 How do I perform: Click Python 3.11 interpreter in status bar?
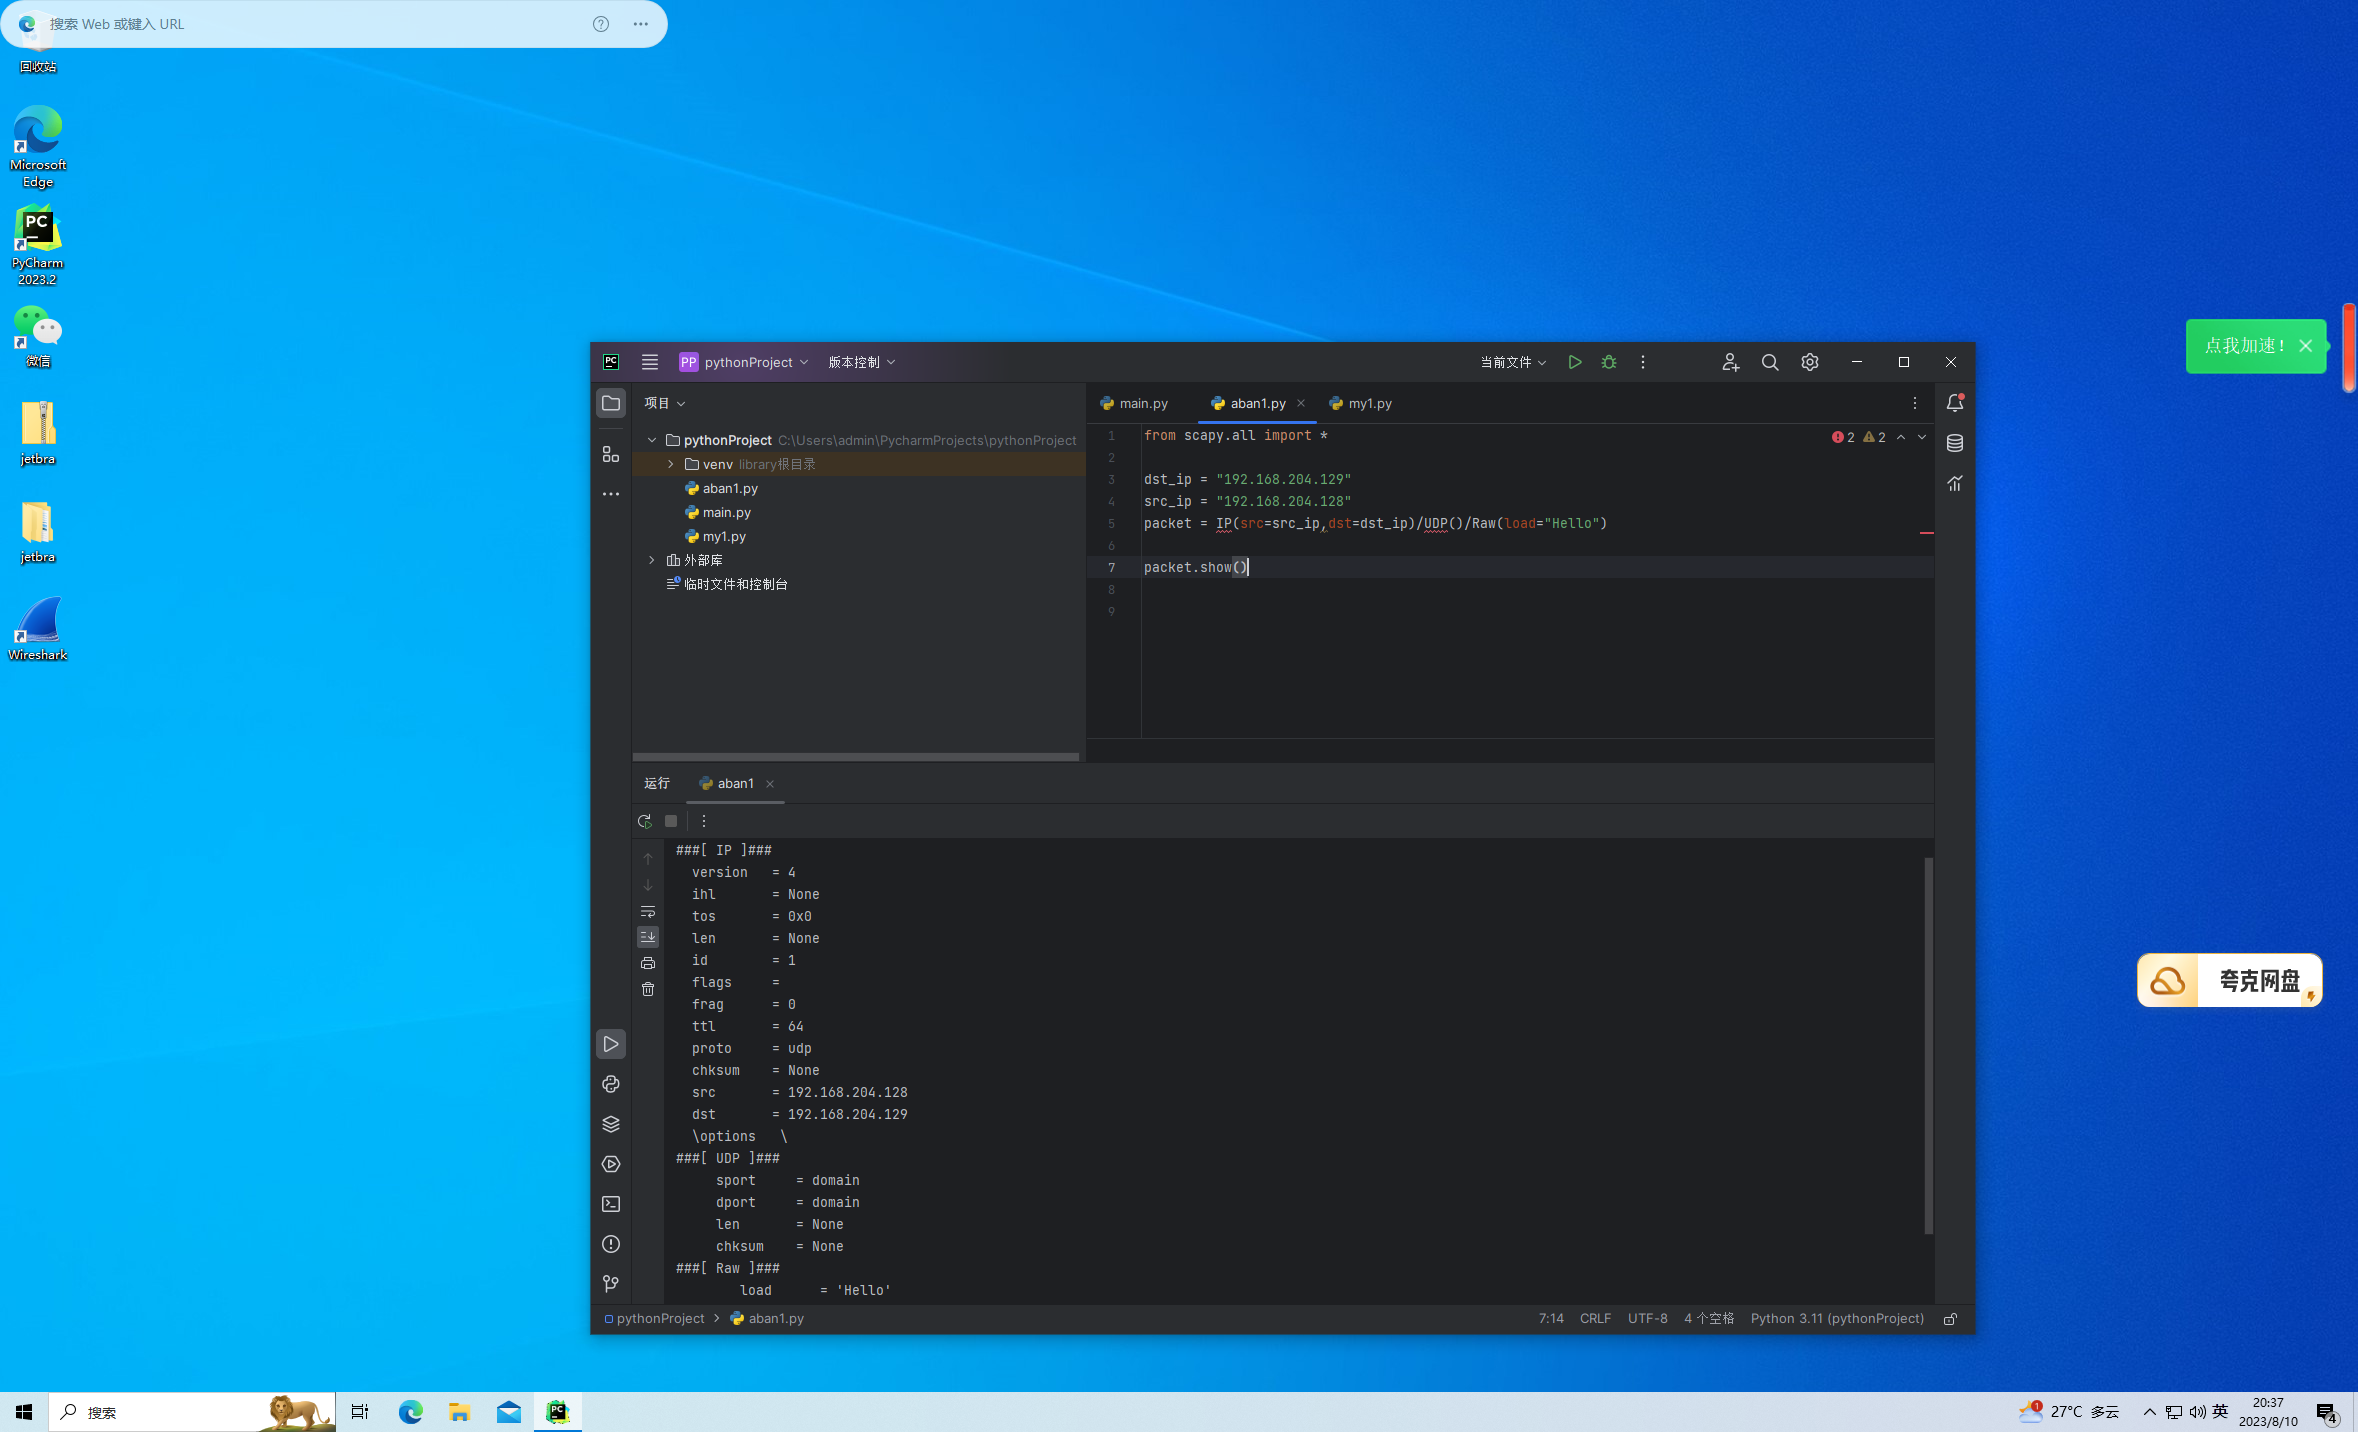click(x=1837, y=1318)
